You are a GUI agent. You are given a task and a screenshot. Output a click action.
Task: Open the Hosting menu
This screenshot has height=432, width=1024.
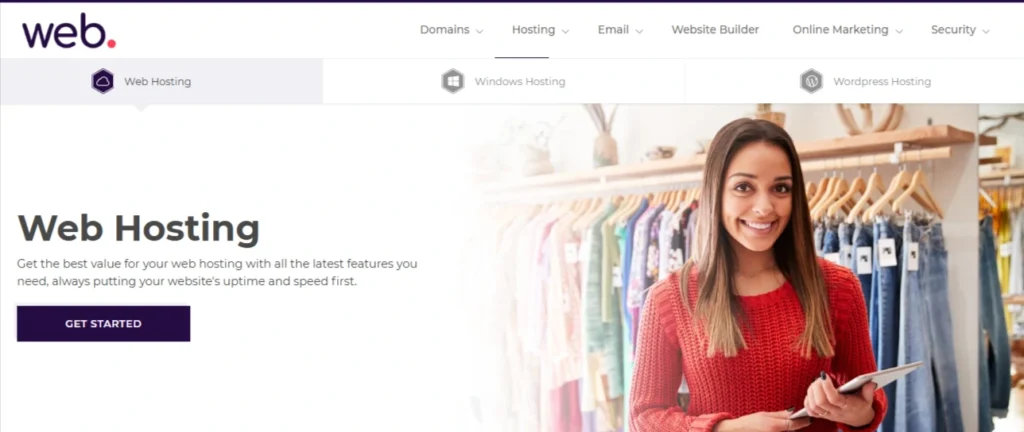(x=534, y=29)
